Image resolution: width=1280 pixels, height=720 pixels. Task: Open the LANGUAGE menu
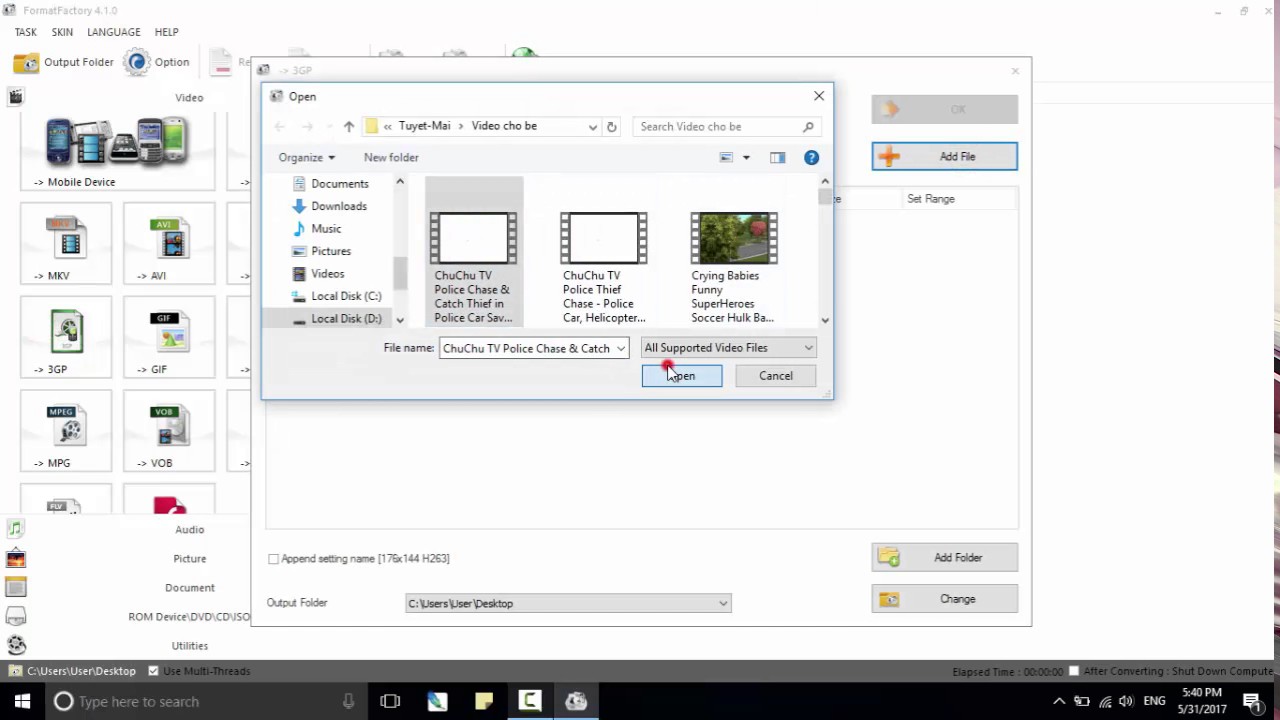pyautogui.click(x=113, y=32)
